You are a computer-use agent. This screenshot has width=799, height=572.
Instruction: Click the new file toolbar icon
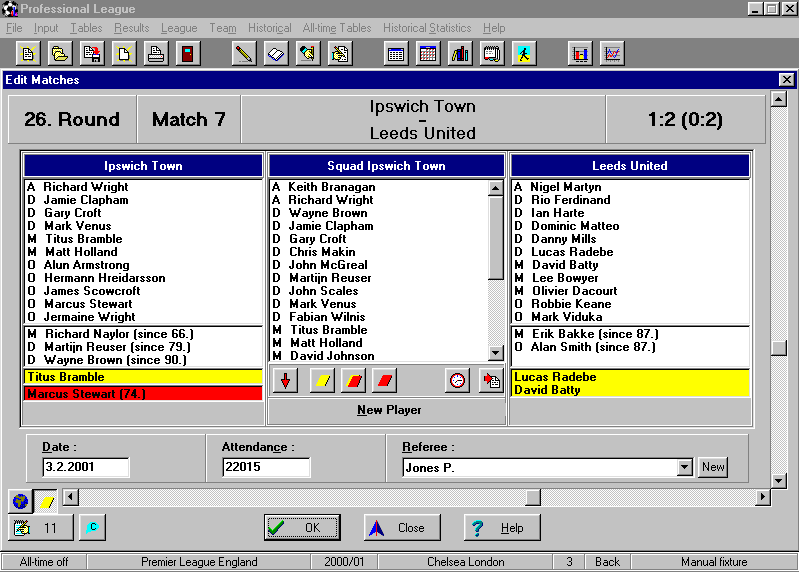(x=28, y=53)
